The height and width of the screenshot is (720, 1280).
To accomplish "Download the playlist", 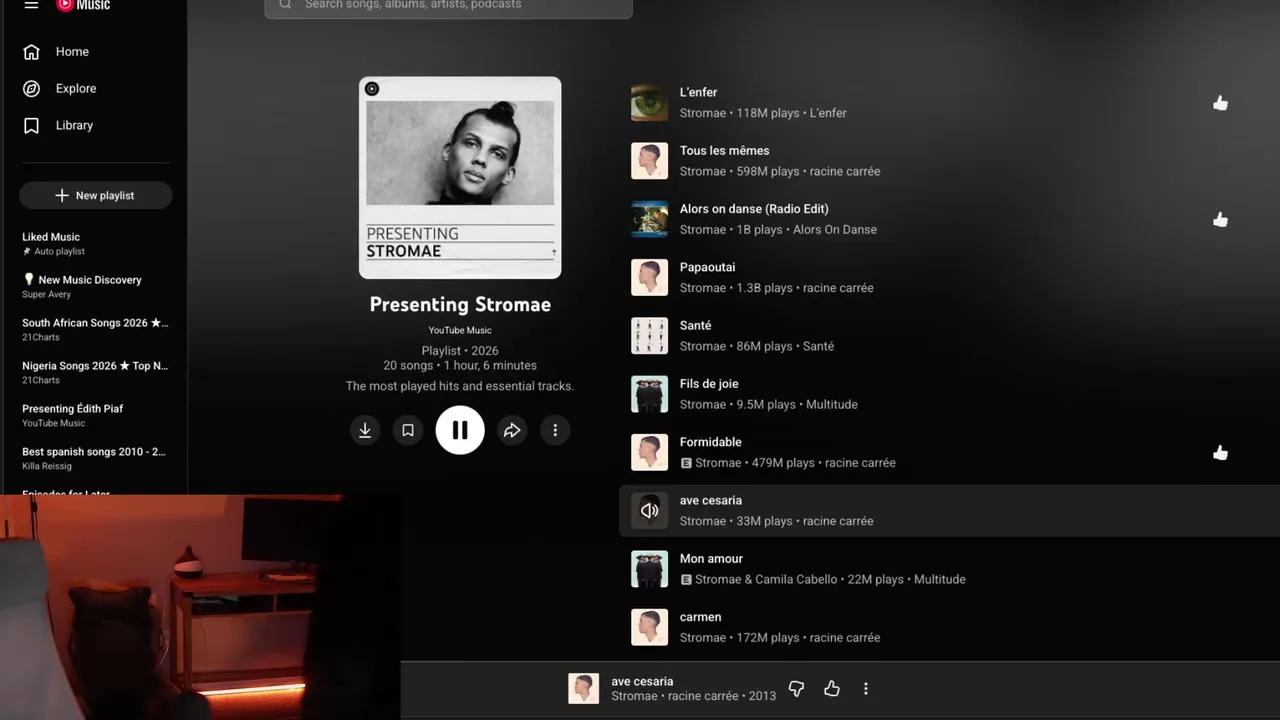I will click(365, 430).
